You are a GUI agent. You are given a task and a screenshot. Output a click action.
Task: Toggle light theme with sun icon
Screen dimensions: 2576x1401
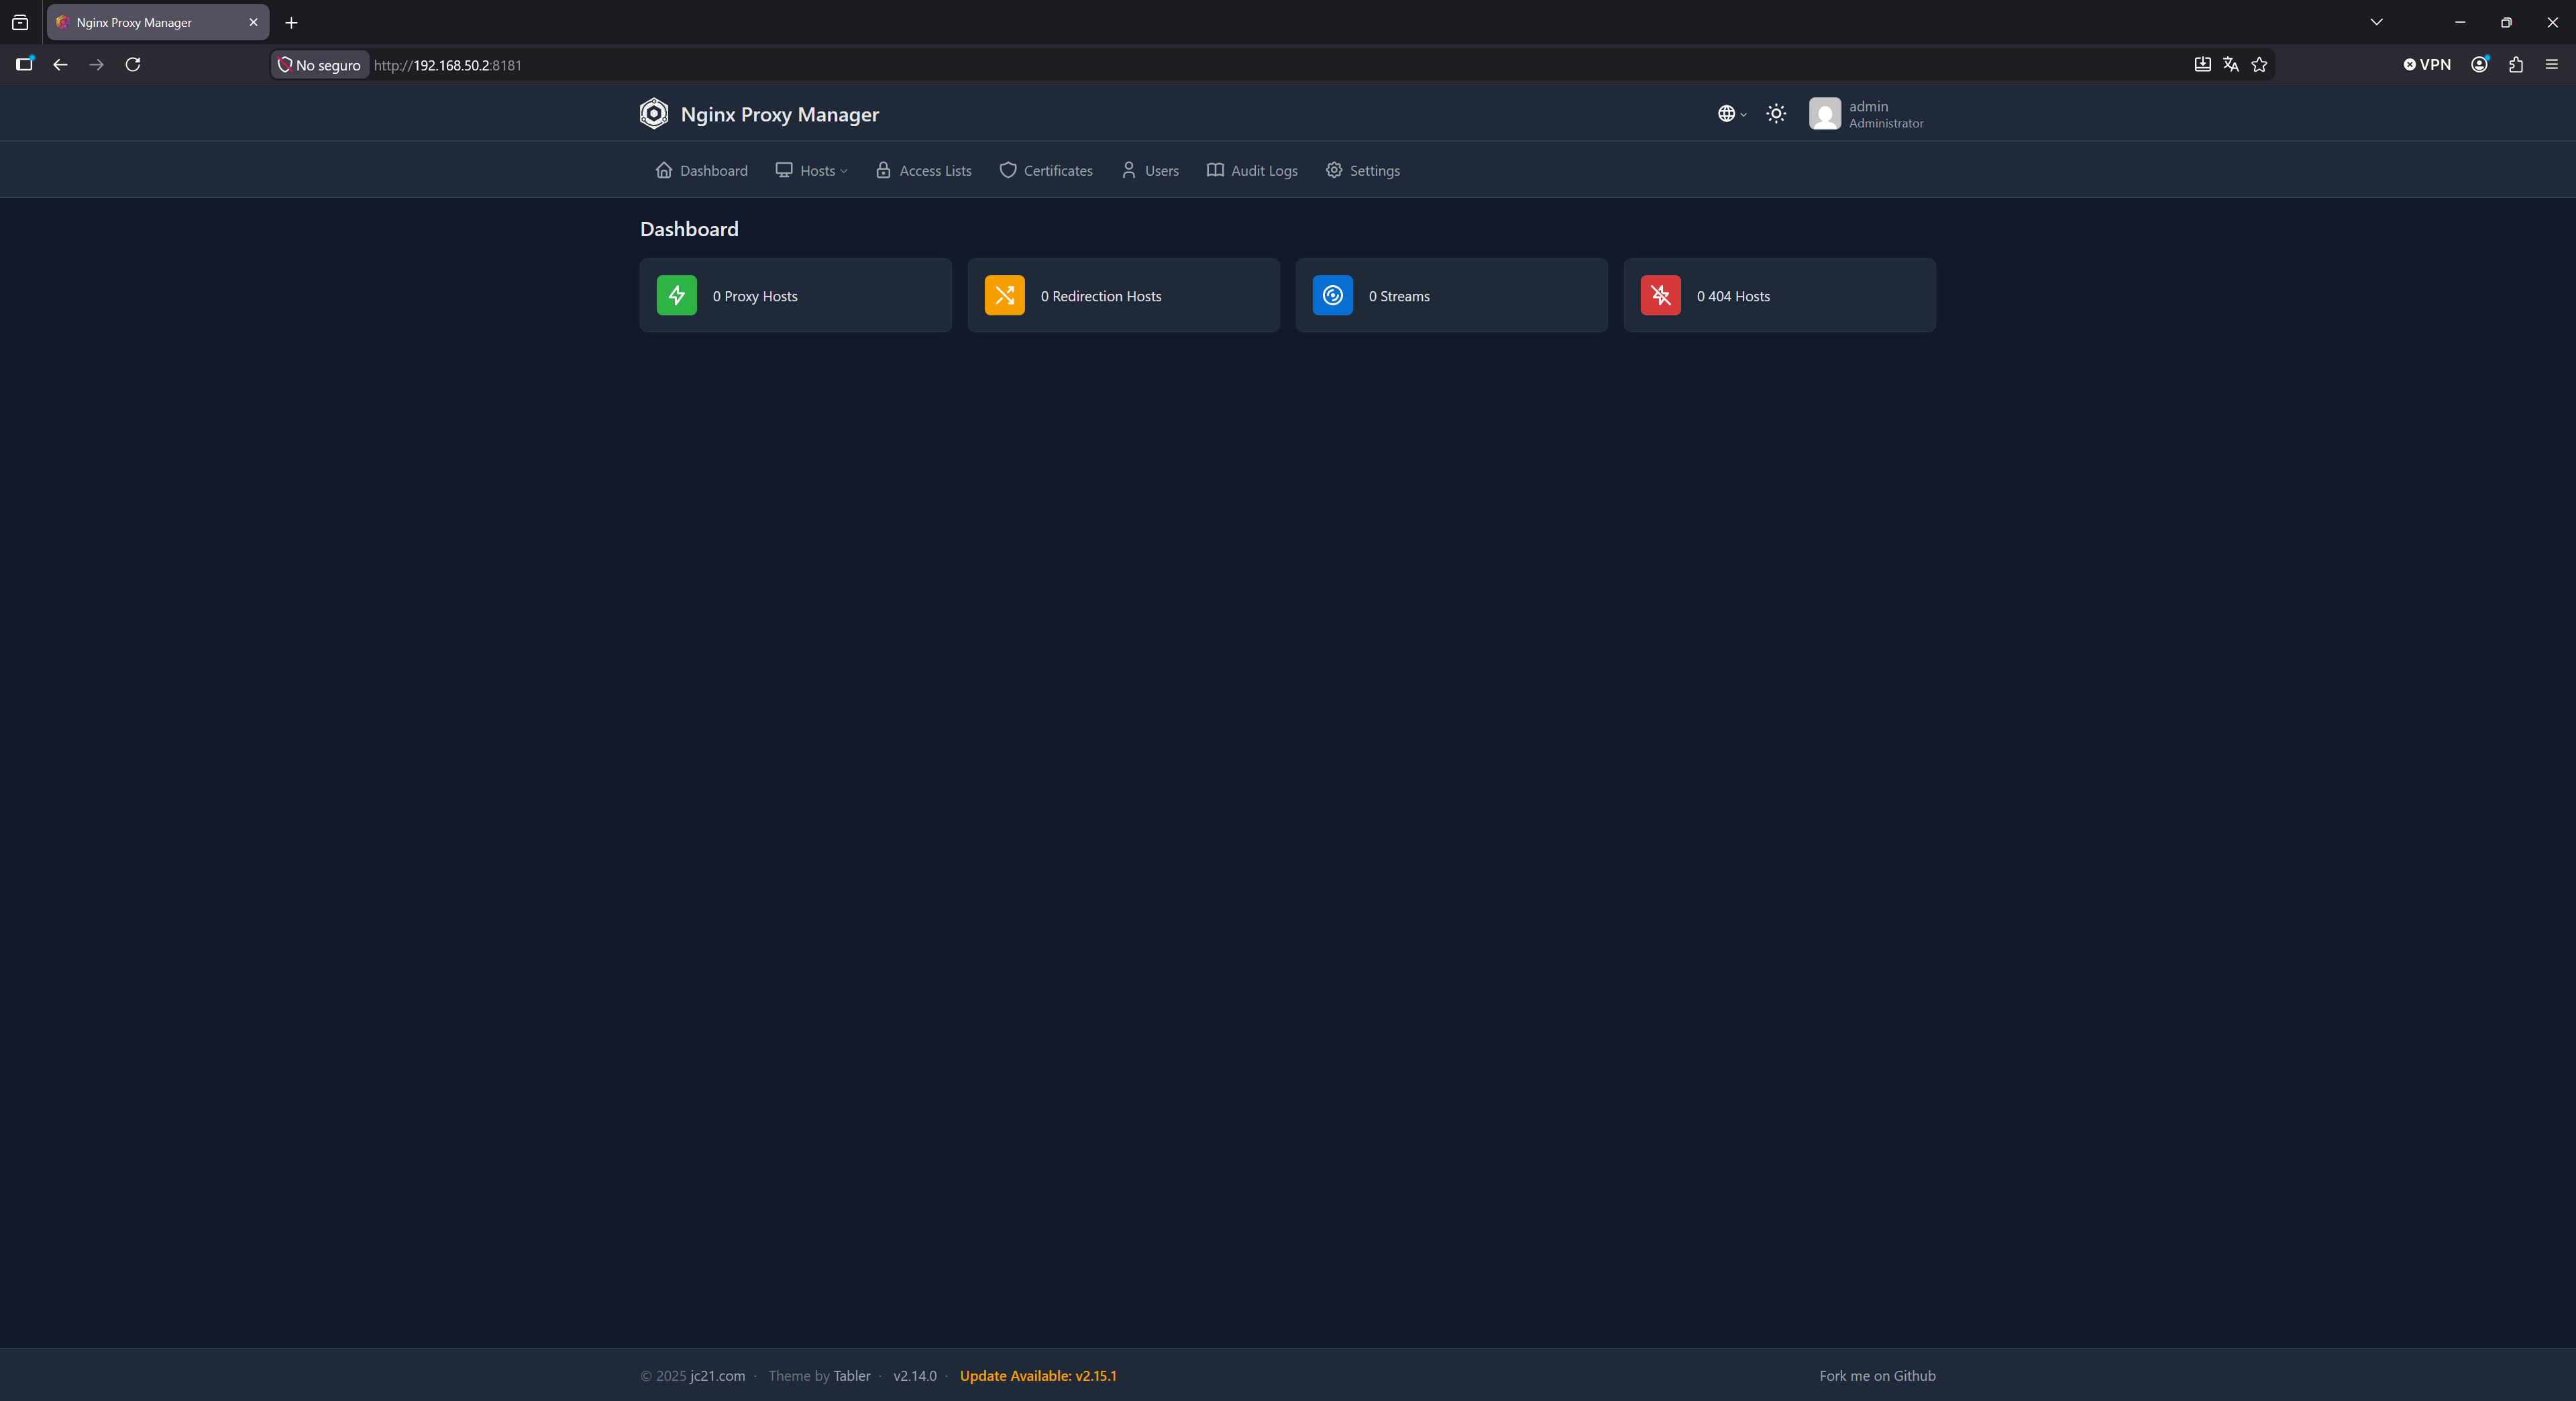point(1776,114)
